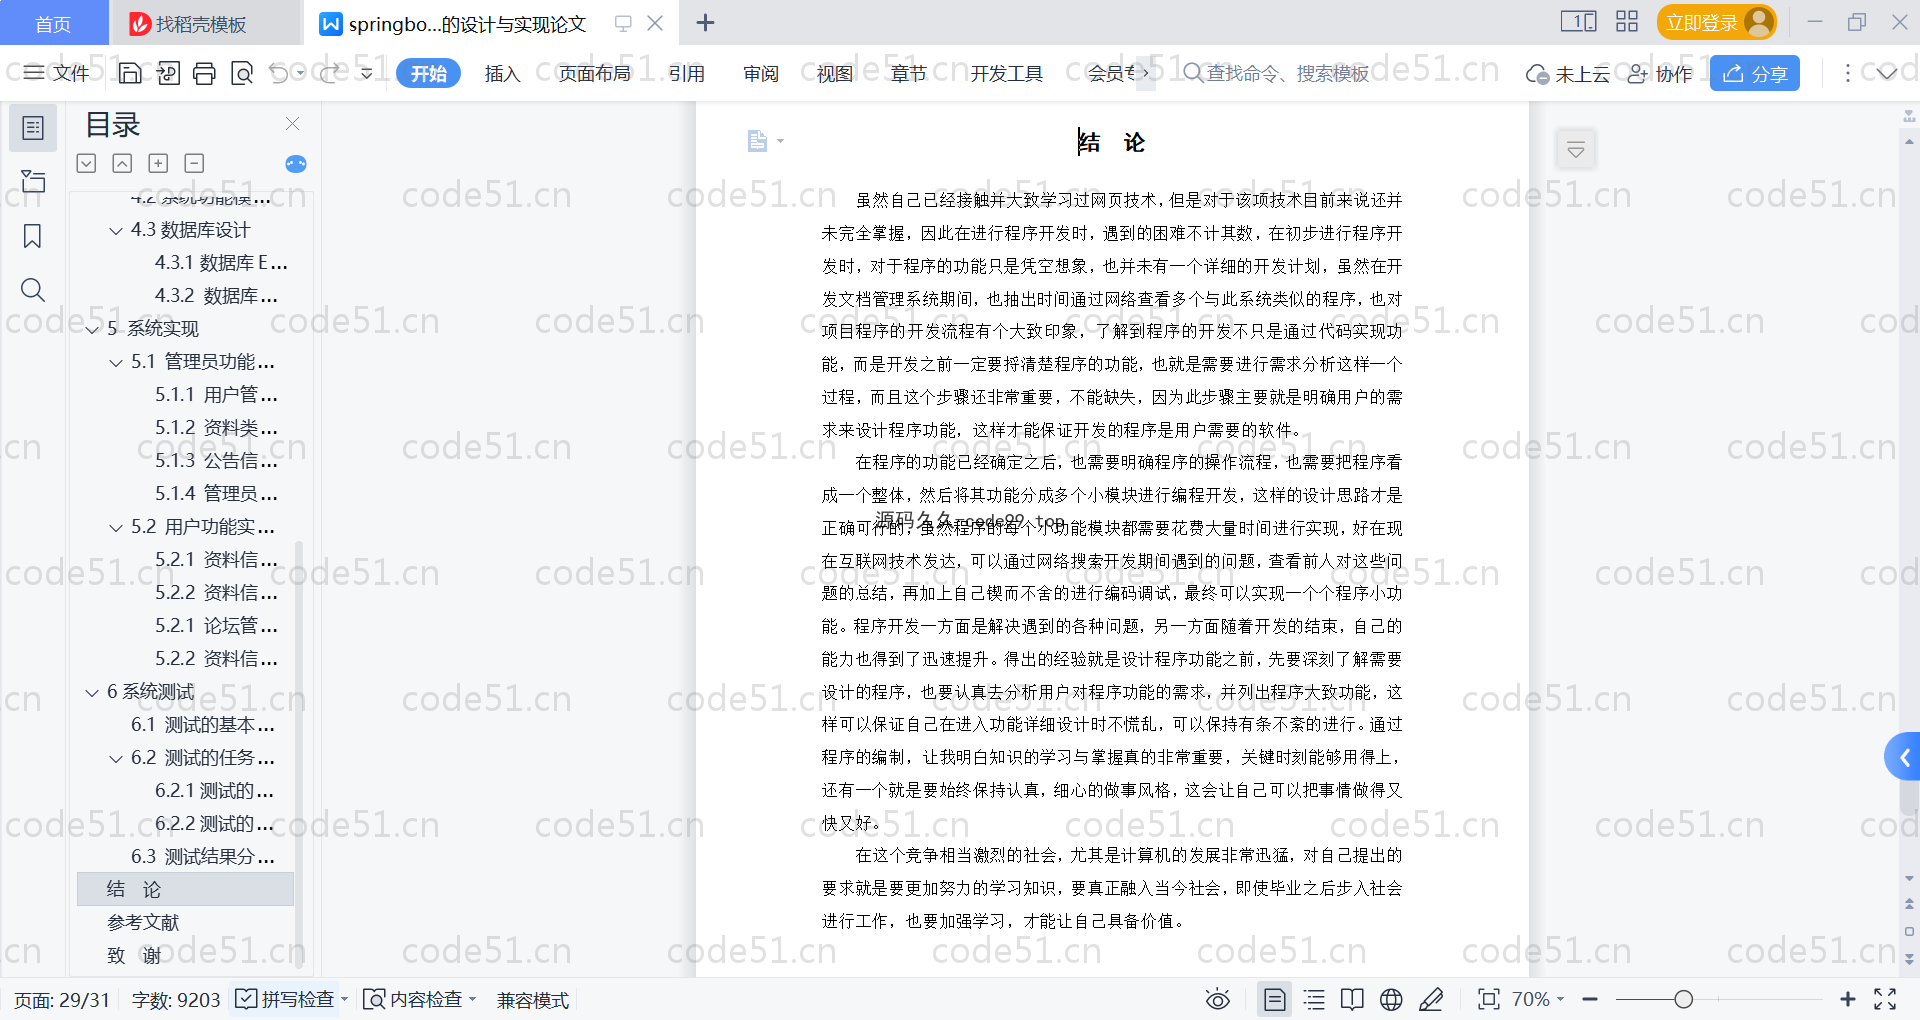Click the 立即登录 login button

1716,22
